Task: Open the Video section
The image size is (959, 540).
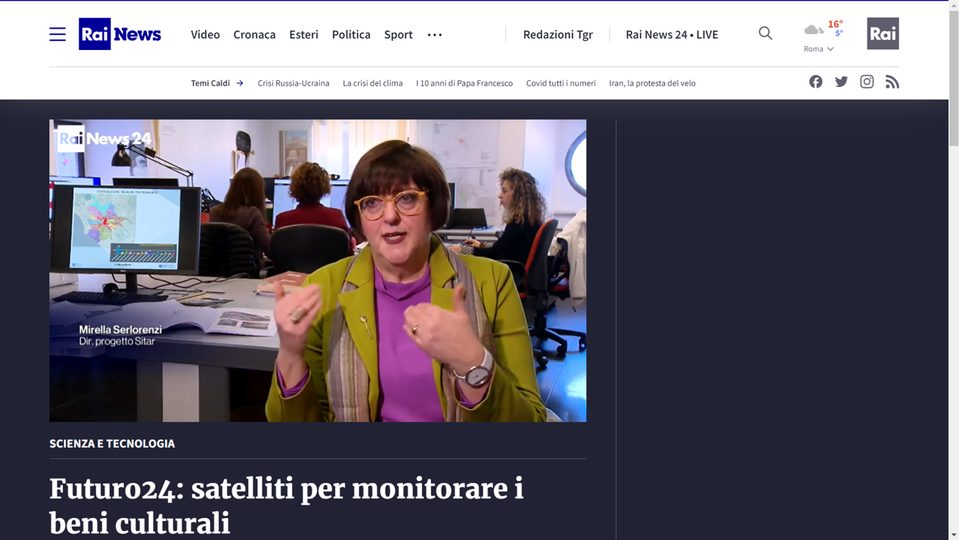Action: click(205, 35)
